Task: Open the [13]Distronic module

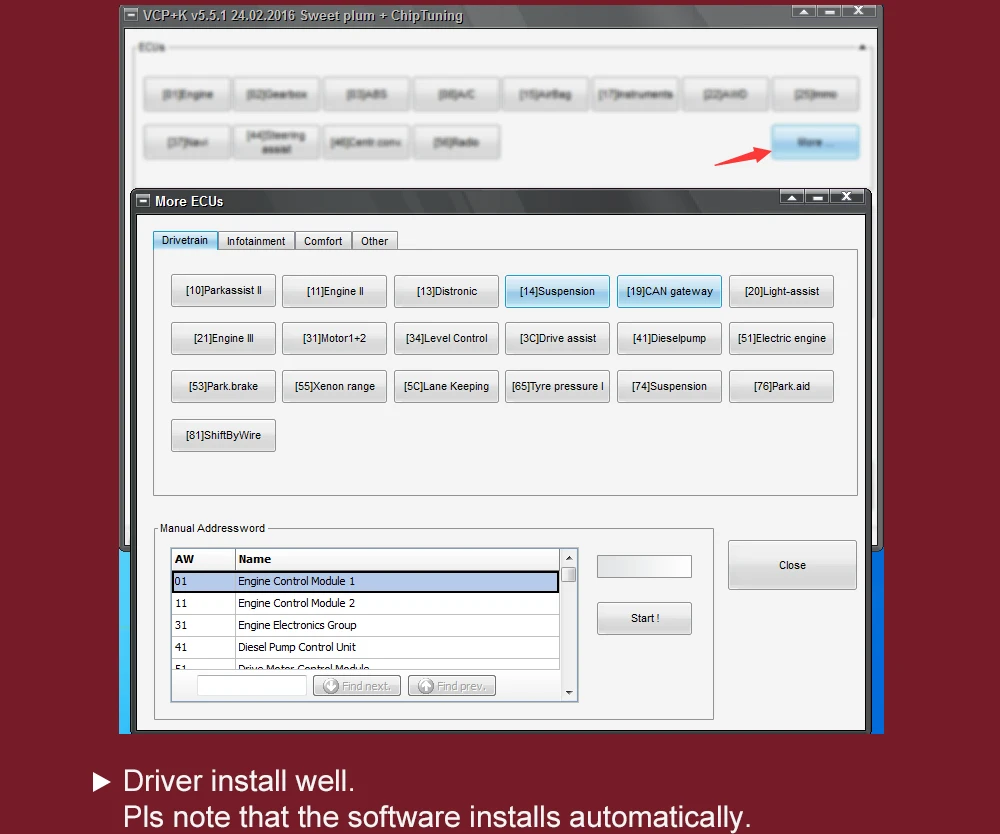Action: (446, 291)
